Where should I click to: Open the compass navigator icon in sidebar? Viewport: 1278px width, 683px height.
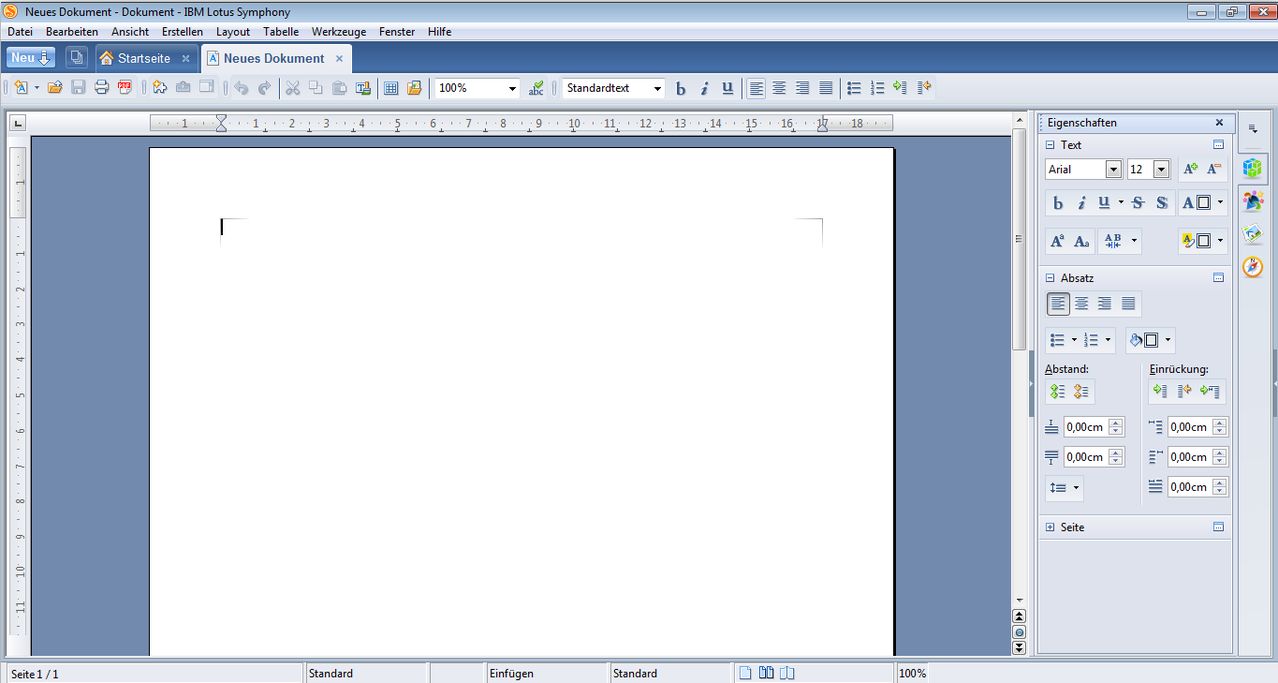tap(1252, 267)
